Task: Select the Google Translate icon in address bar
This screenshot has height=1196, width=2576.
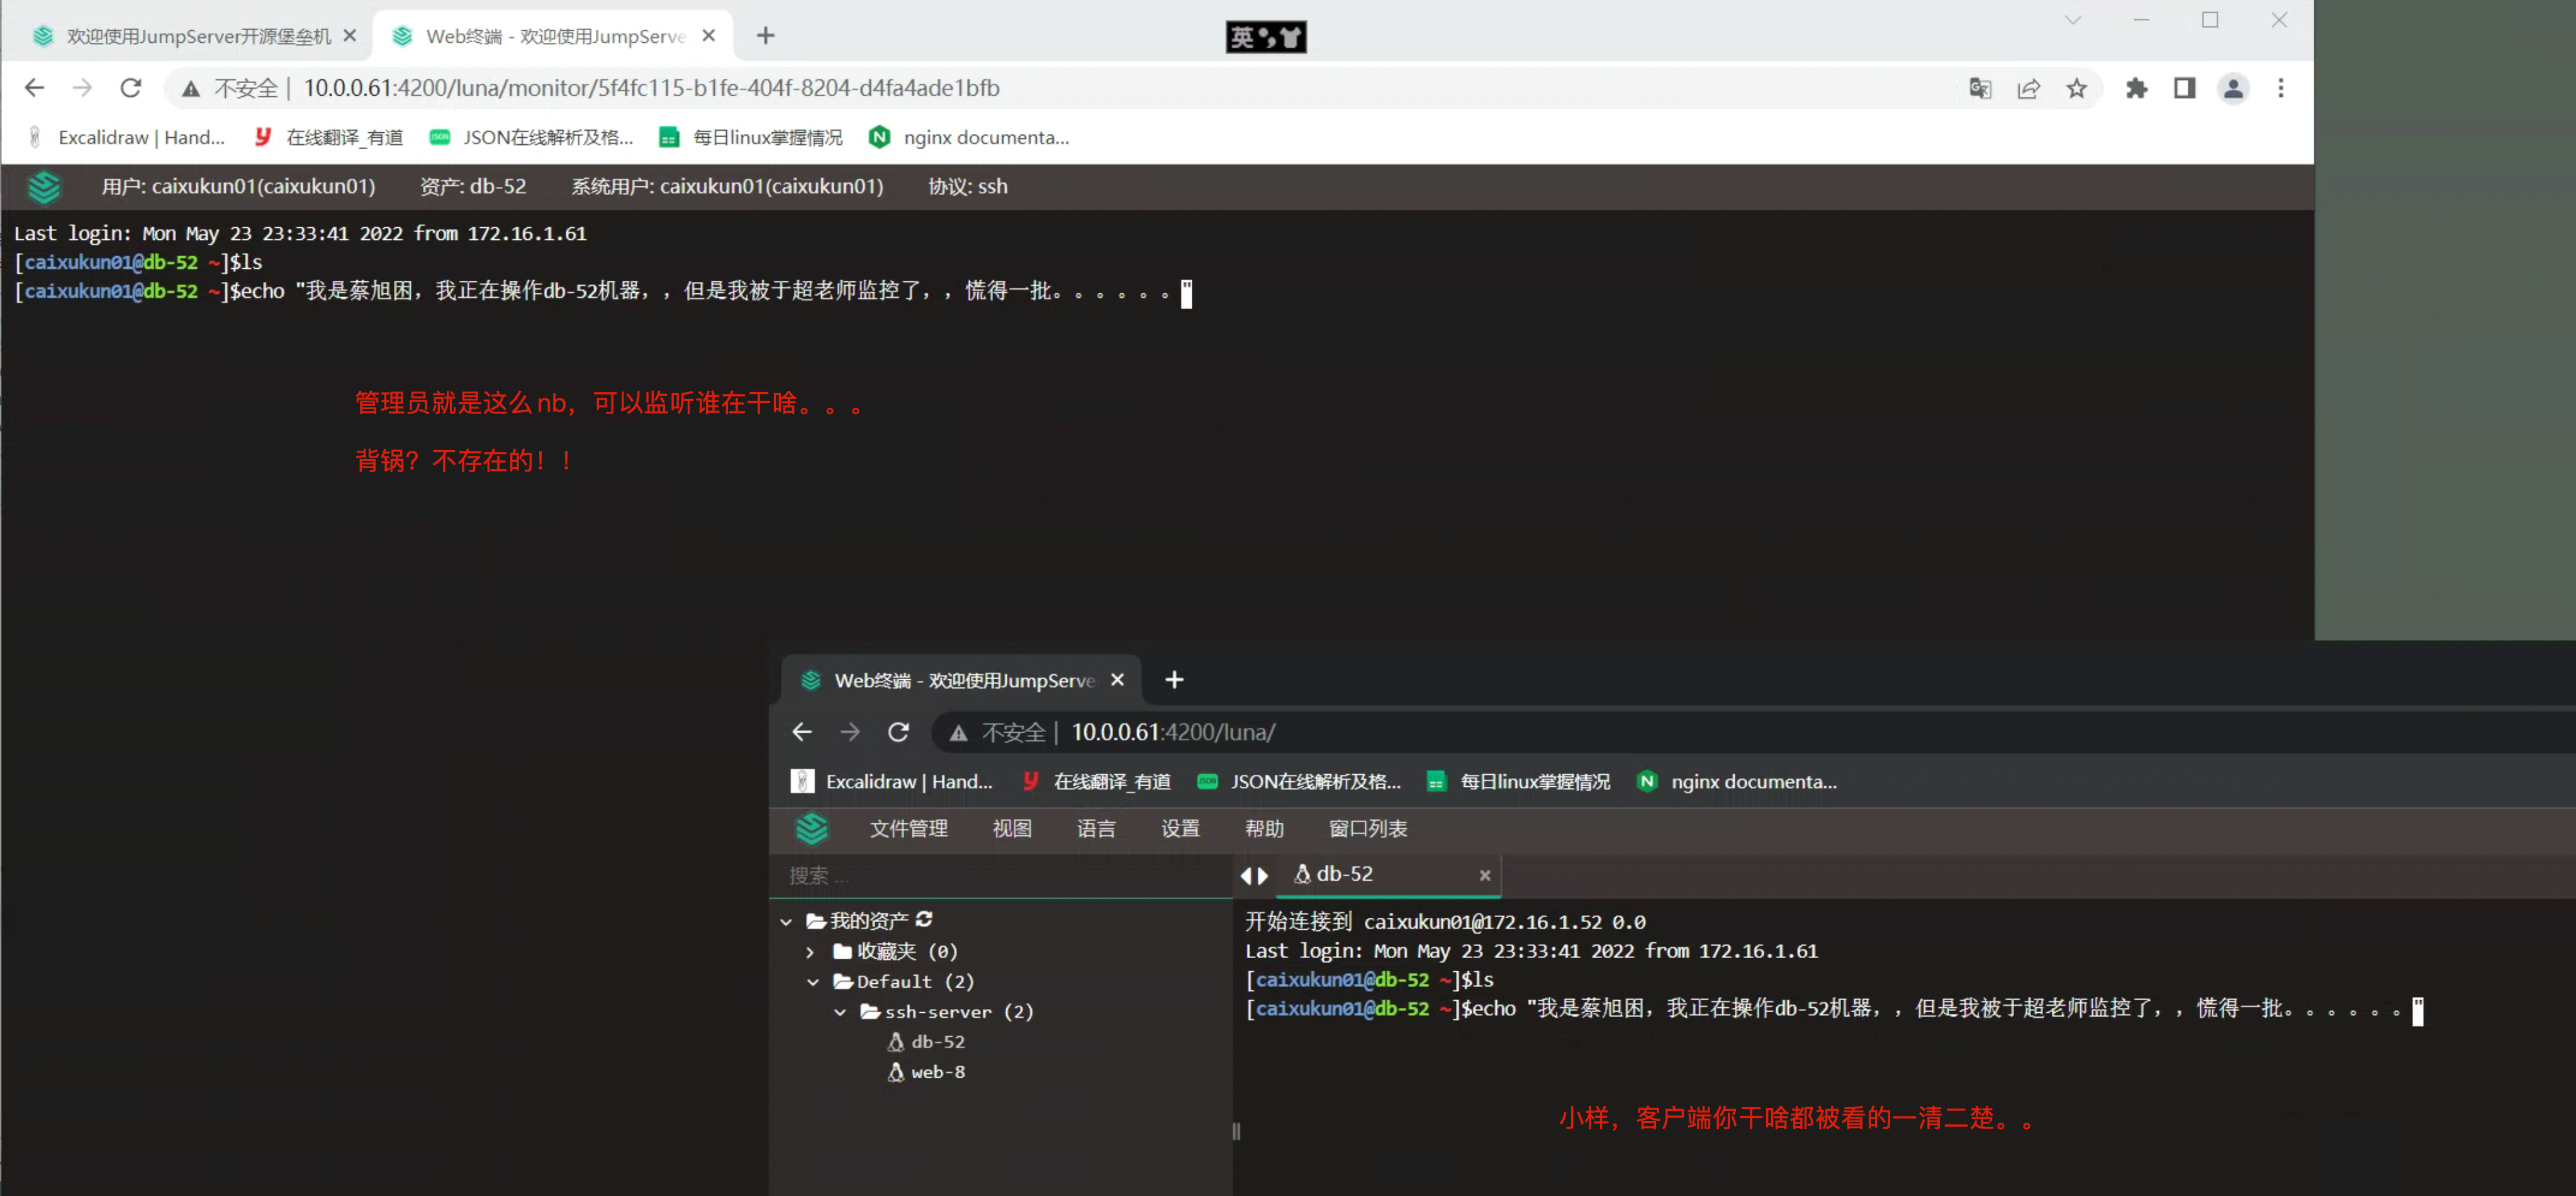Action: (1979, 88)
